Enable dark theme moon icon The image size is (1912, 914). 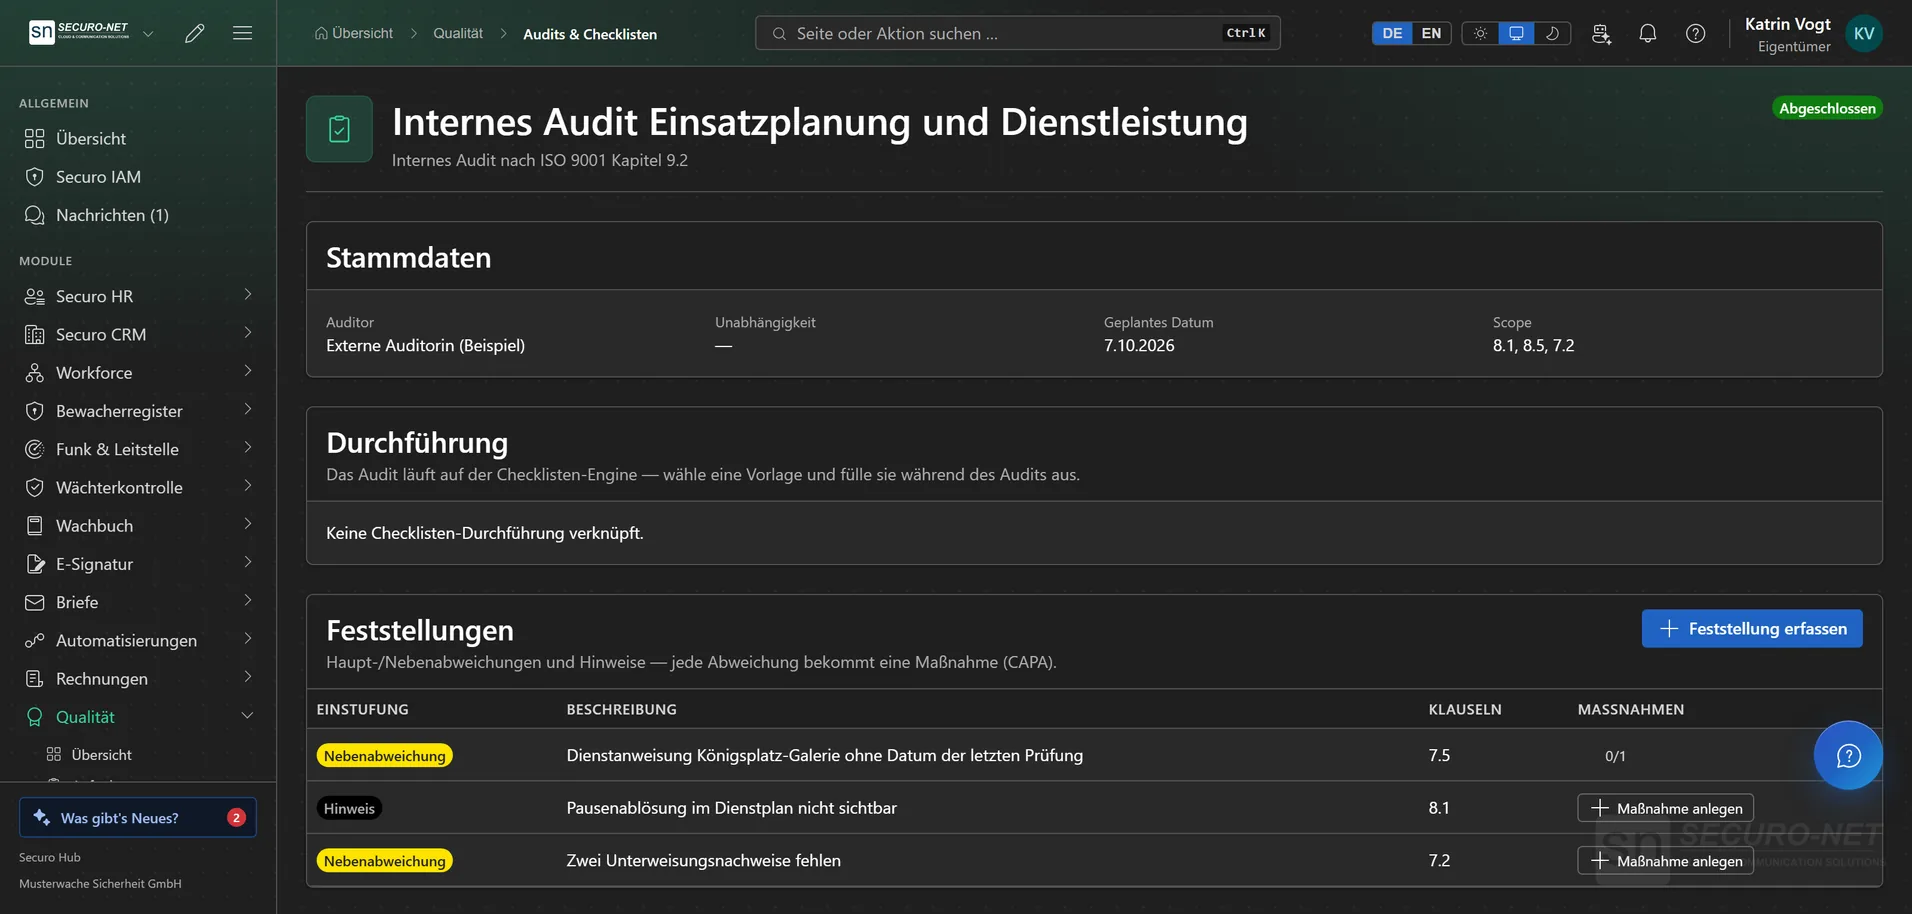pos(1552,33)
